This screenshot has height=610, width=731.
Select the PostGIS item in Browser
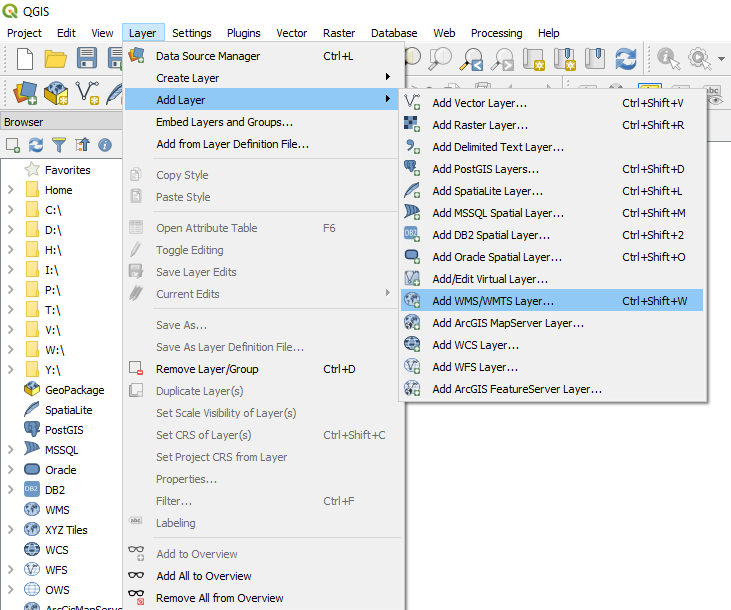63,430
